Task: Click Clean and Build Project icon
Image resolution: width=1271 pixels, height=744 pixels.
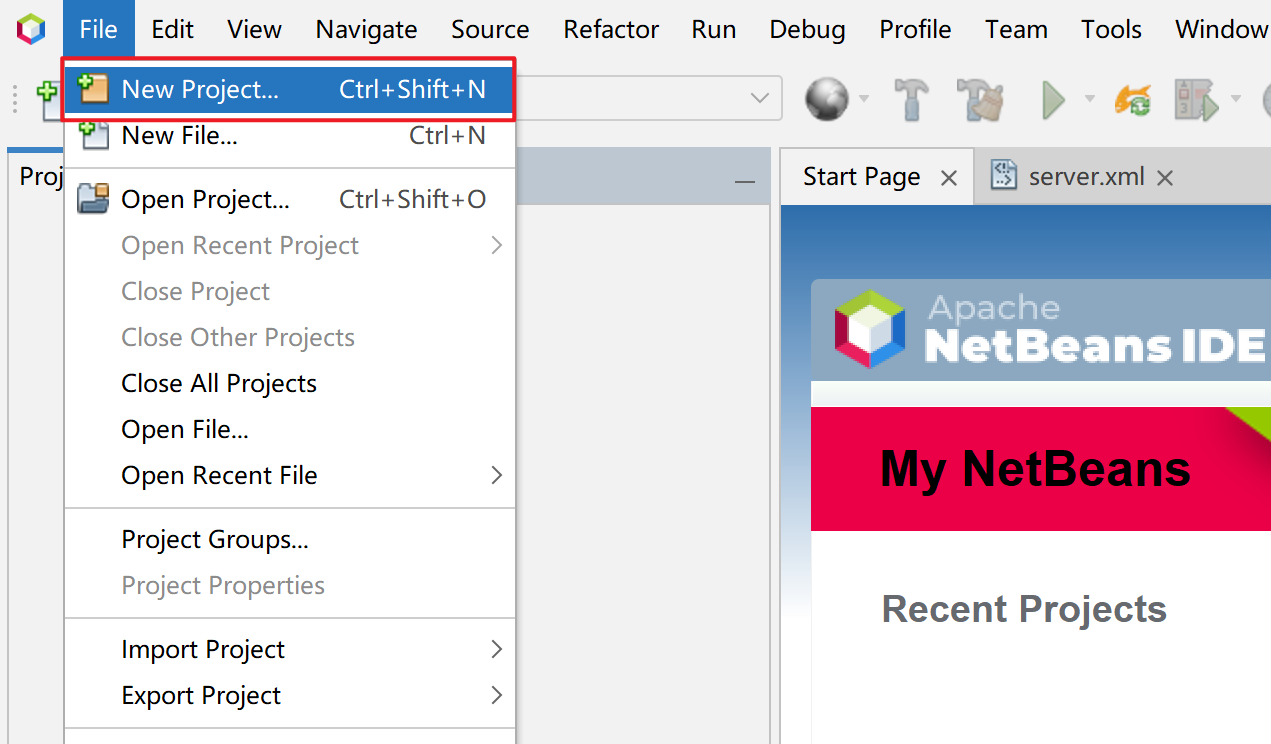Action: click(979, 99)
